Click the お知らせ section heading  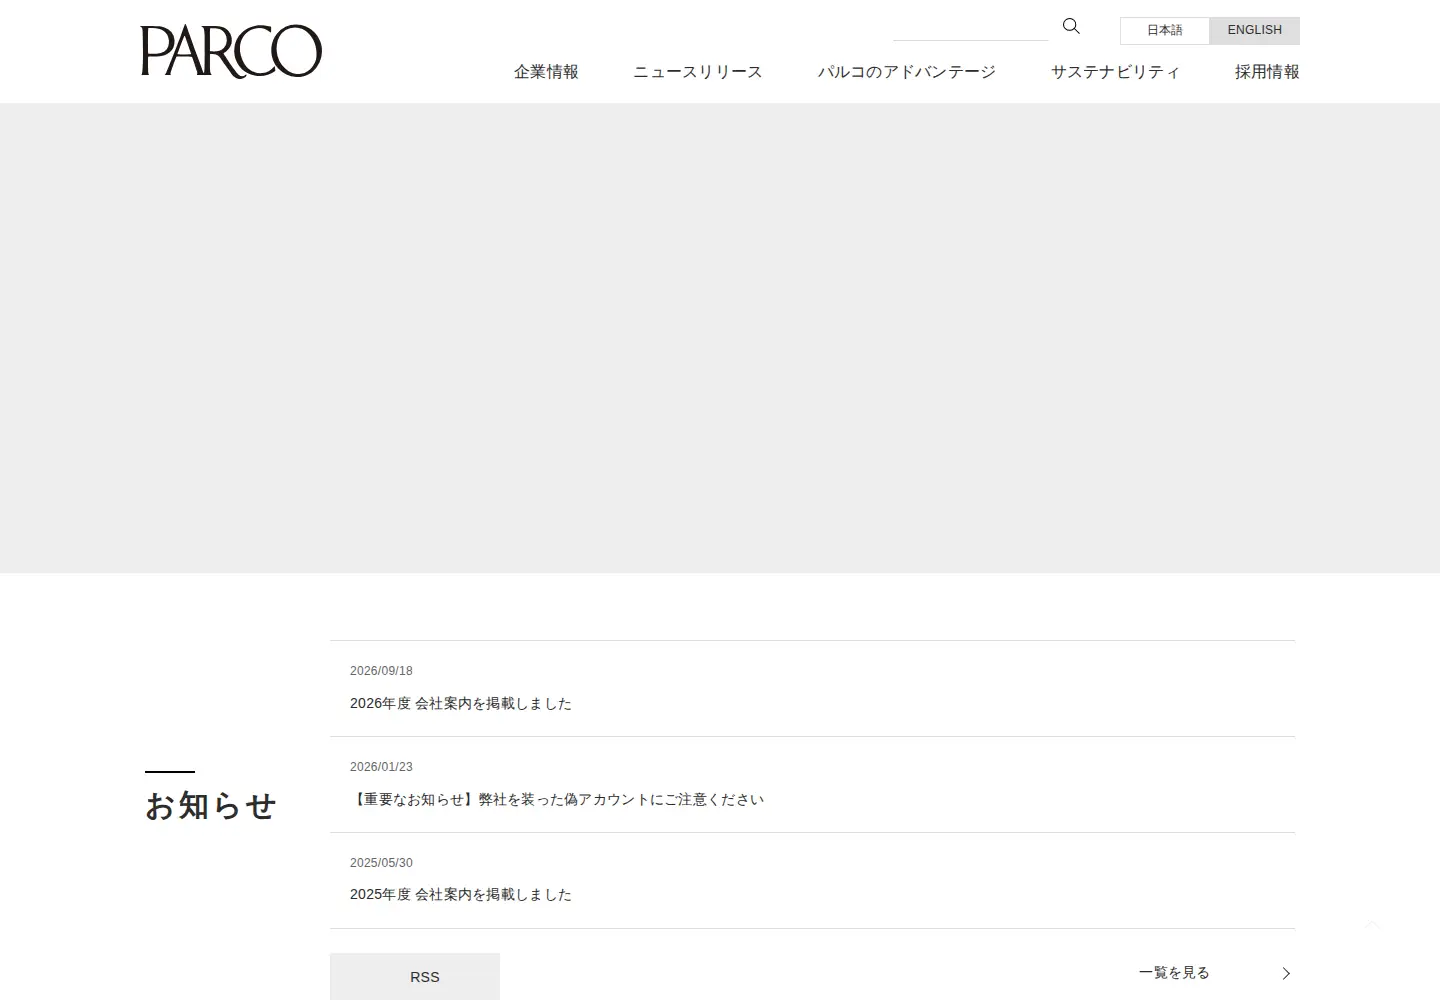tap(211, 806)
